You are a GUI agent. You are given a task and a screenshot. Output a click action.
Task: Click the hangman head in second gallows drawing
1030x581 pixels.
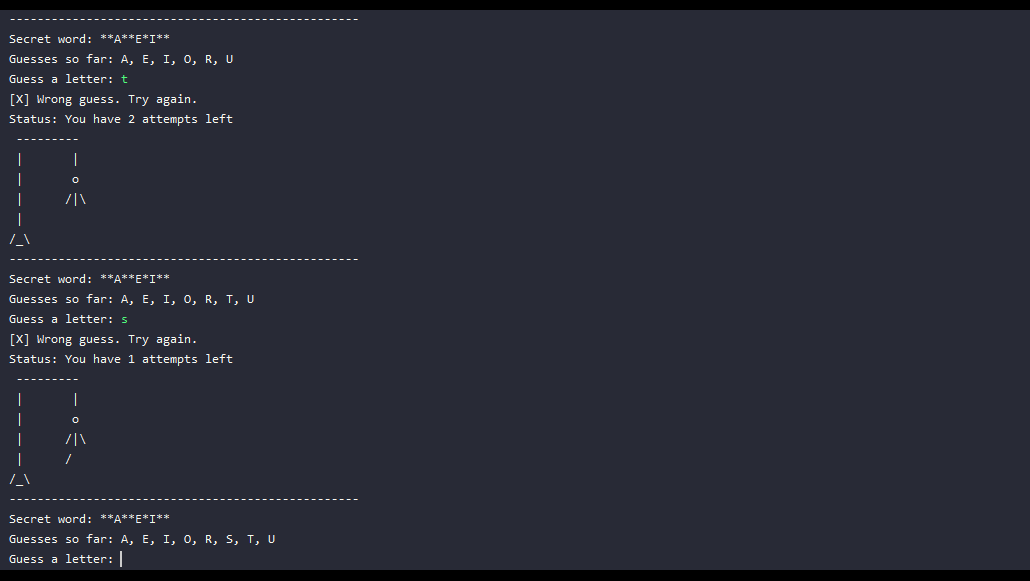(76, 419)
